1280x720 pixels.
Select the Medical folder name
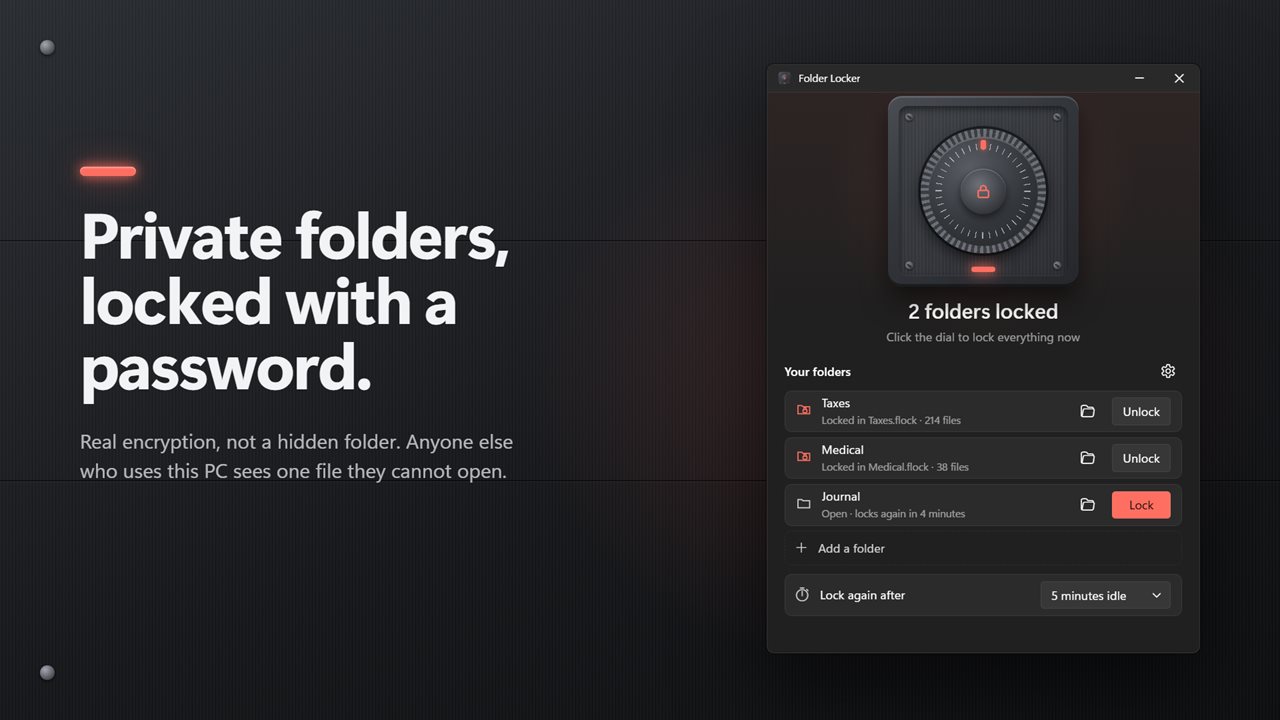(843, 450)
